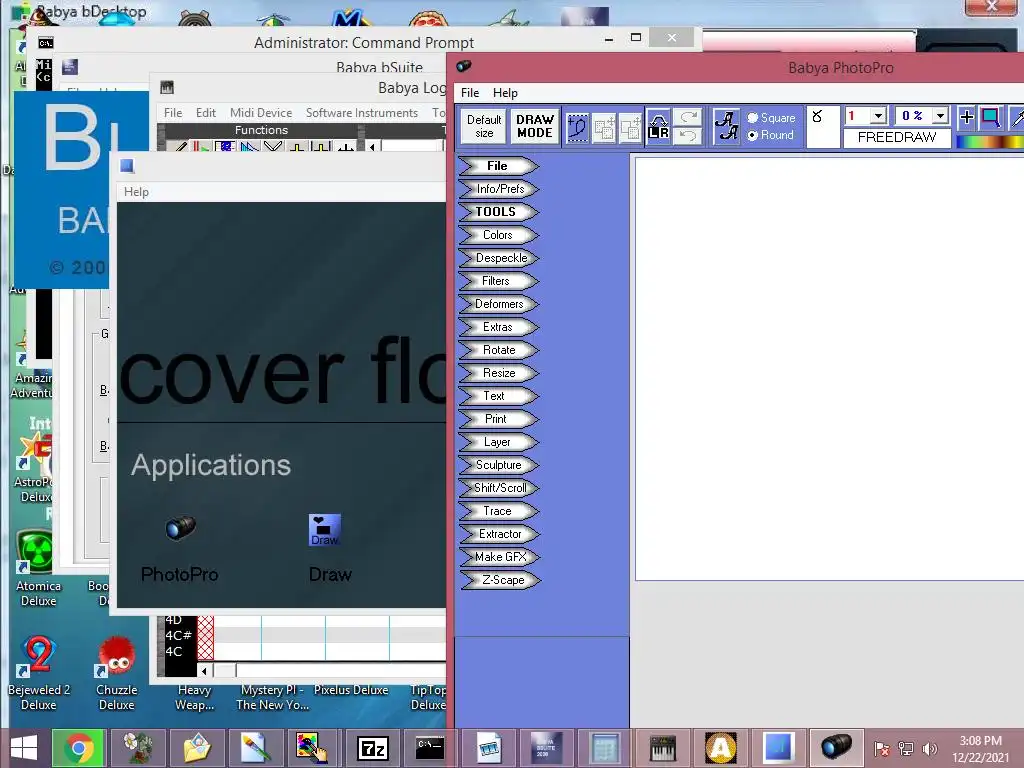The width and height of the screenshot is (1024, 768).
Task: Click the volume speaker tray icon
Action: tap(929, 749)
